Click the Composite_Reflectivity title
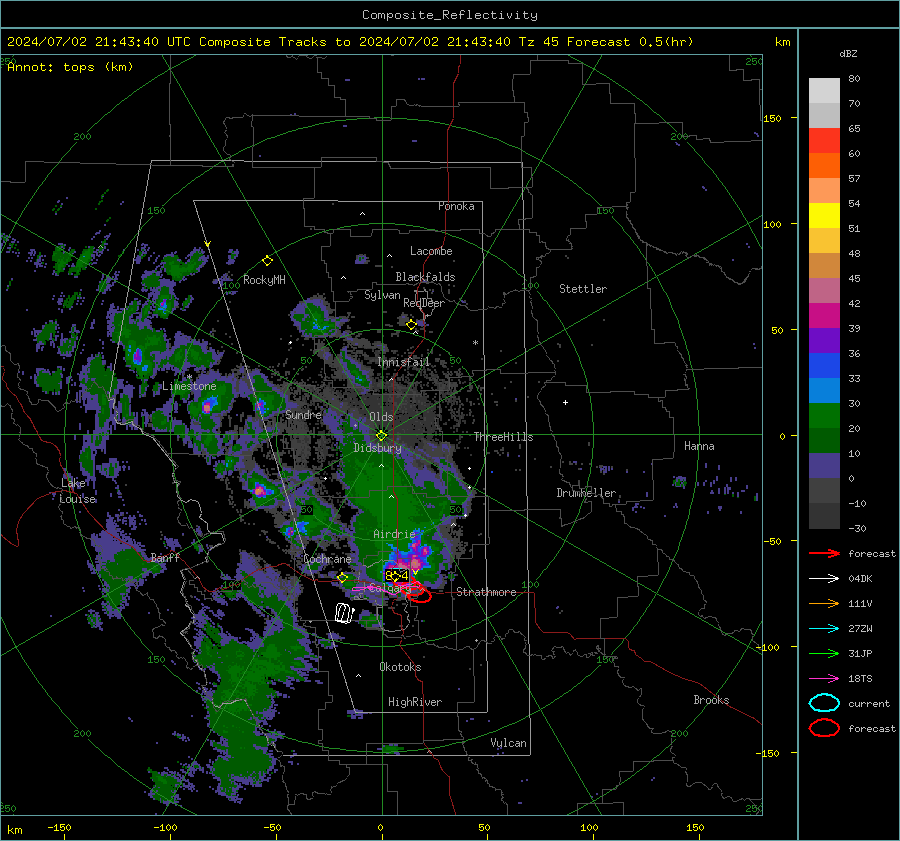900x841 pixels. [450, 15]
